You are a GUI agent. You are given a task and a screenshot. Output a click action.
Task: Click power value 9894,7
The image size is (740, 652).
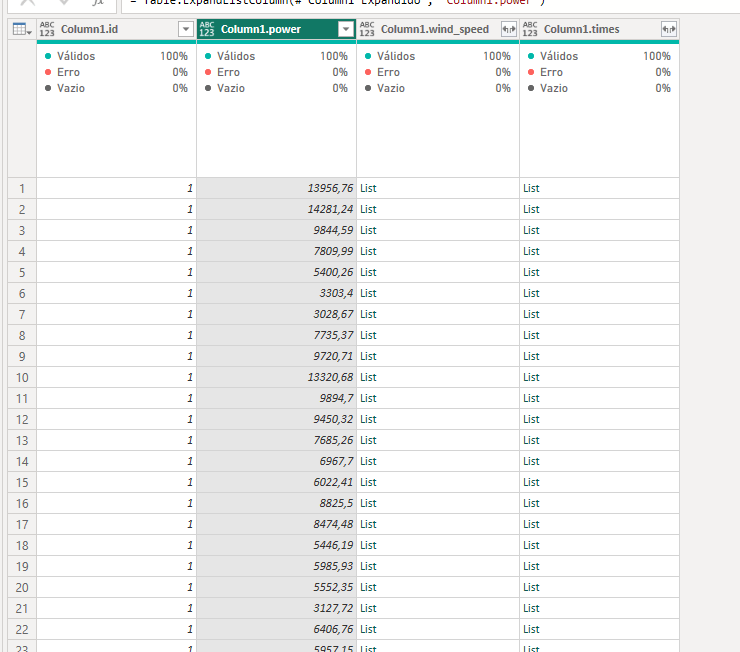336,398
